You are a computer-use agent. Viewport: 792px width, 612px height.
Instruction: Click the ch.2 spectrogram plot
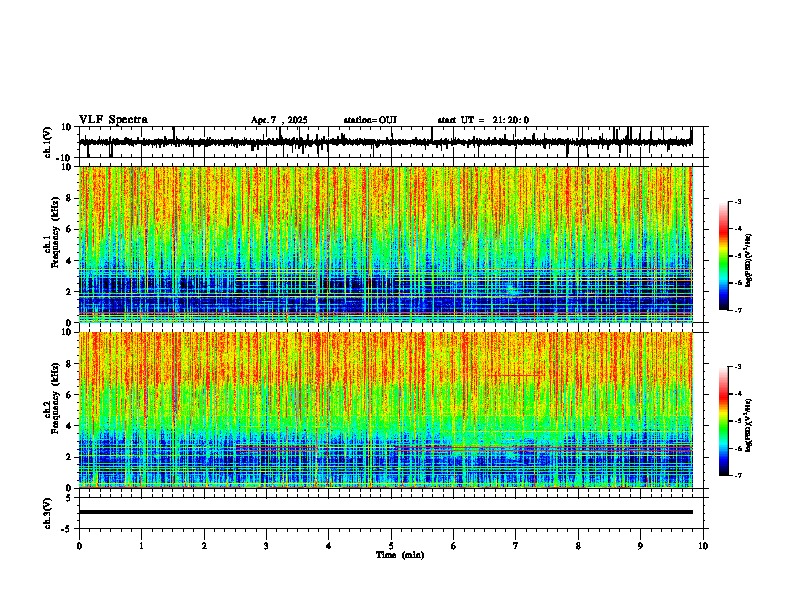[386, 410]
